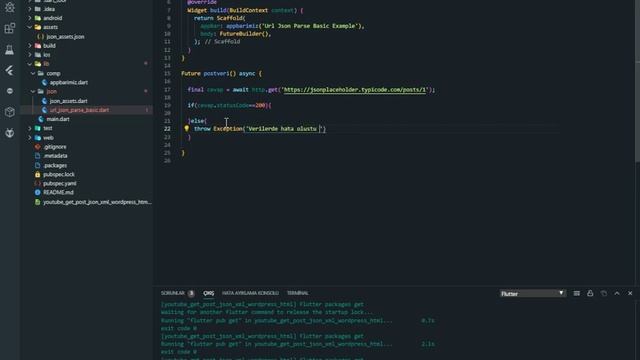Click the round dark icon below Flutter logo

point(10,91)
